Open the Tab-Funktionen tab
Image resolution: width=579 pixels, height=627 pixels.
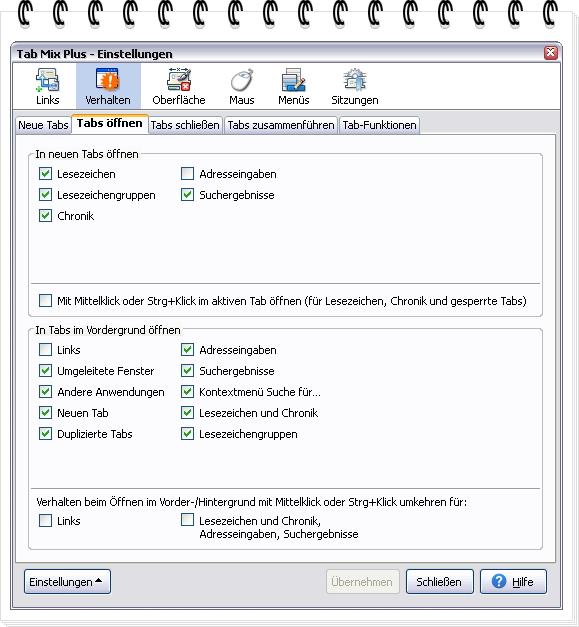click(x=379, y=125)
